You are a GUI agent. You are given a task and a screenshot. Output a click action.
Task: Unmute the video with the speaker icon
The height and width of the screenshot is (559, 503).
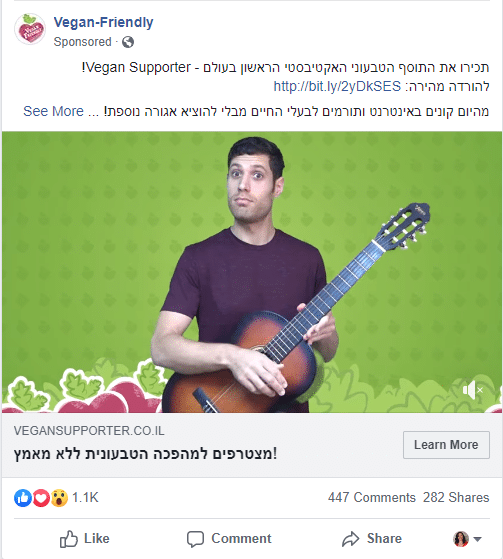tap(472, 390)
